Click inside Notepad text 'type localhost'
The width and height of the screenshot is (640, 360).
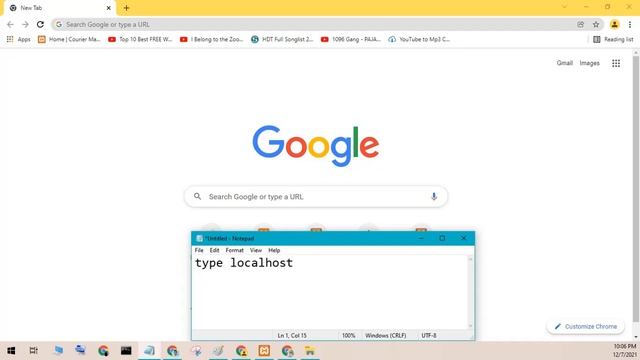point(244,263)
